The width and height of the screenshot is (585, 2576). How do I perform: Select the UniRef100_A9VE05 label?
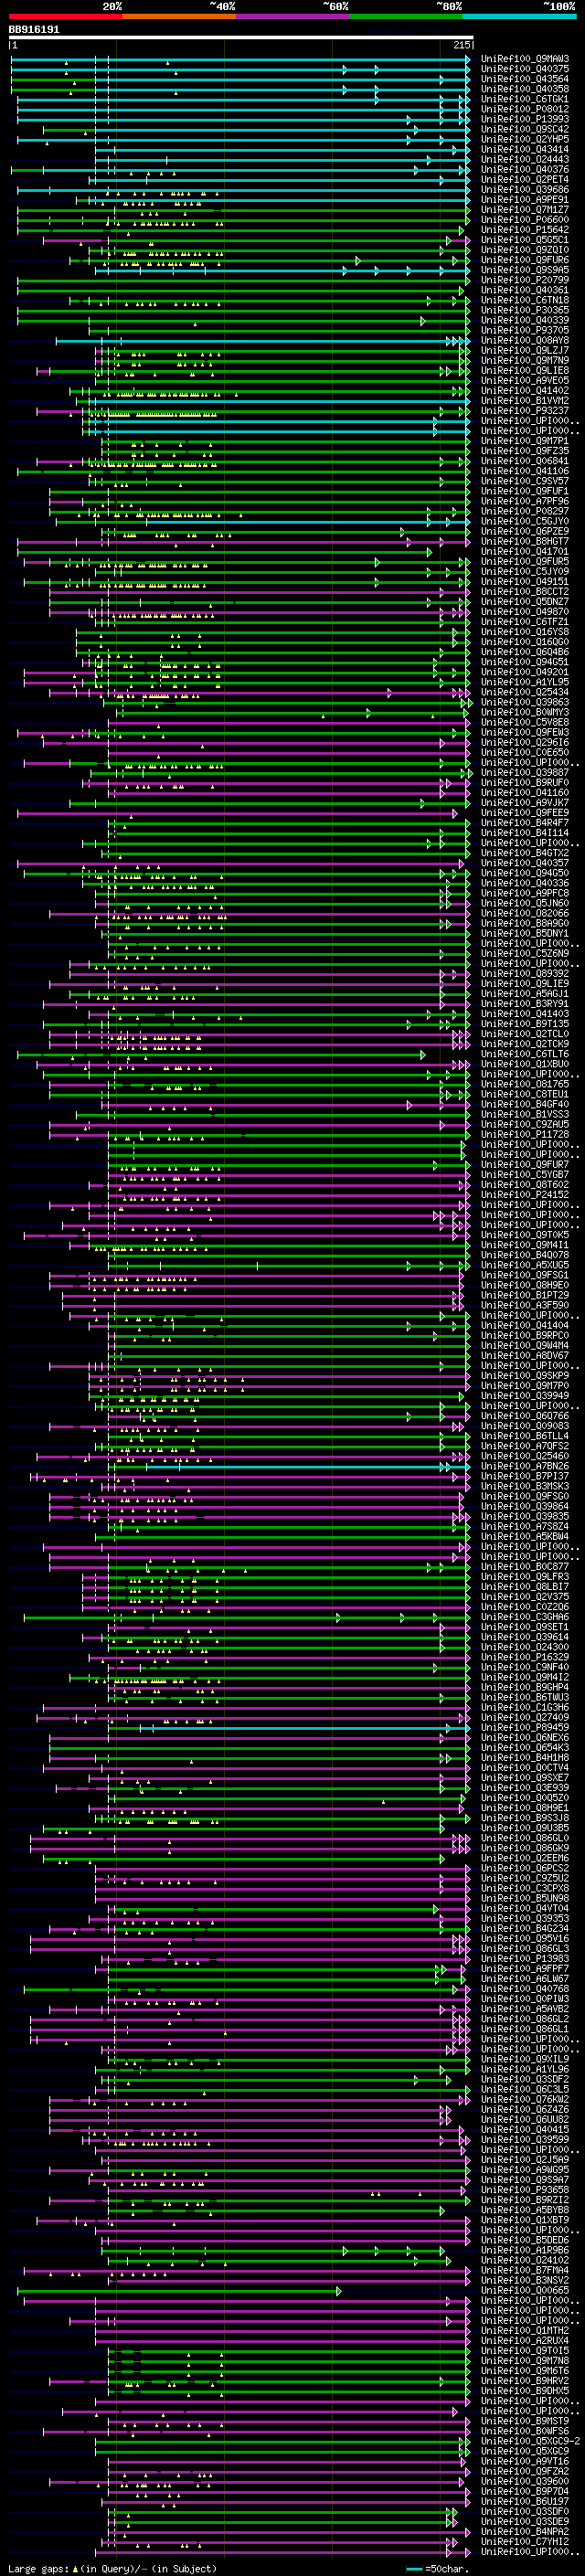(525, 380)
